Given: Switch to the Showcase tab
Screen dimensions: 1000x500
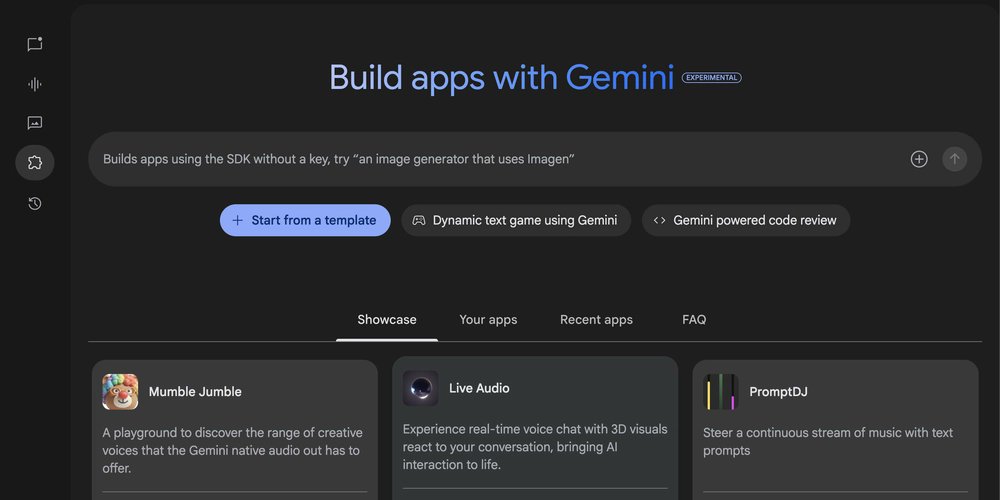Looking at the screenshot, I should tap(386, 320).
